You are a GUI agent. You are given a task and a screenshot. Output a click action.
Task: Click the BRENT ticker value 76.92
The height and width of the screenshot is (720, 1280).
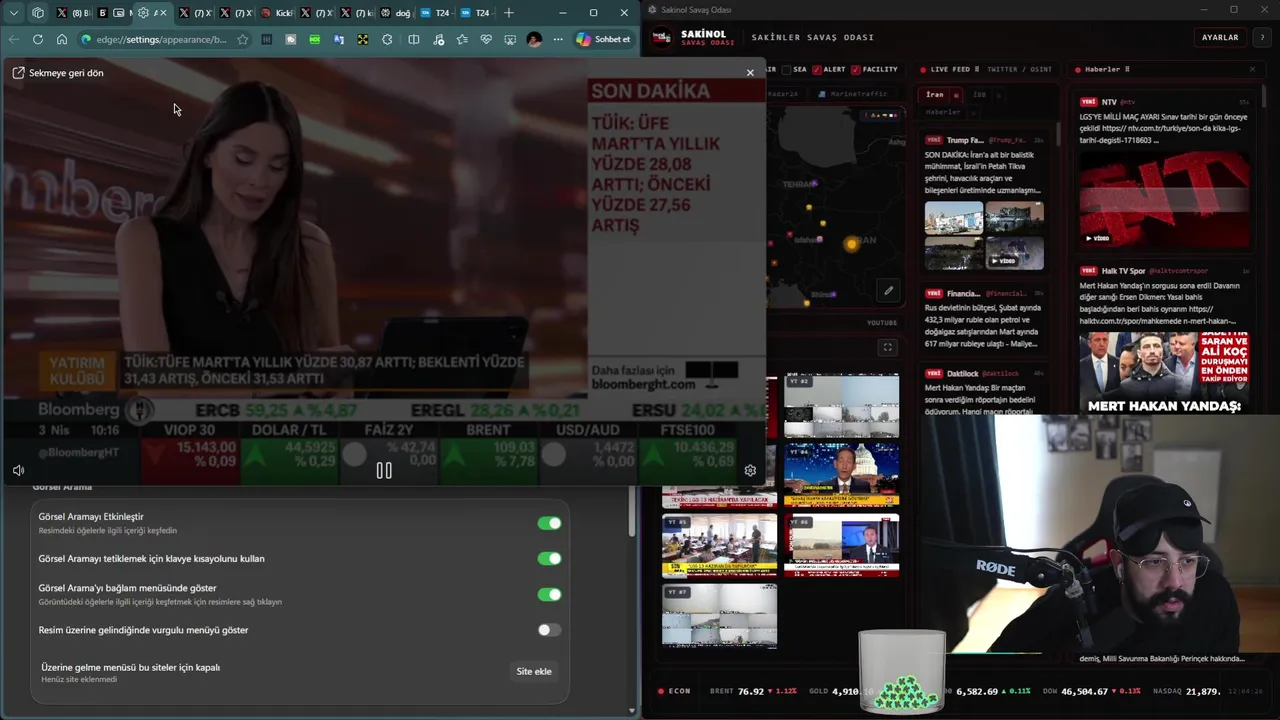tap(751, 691)
